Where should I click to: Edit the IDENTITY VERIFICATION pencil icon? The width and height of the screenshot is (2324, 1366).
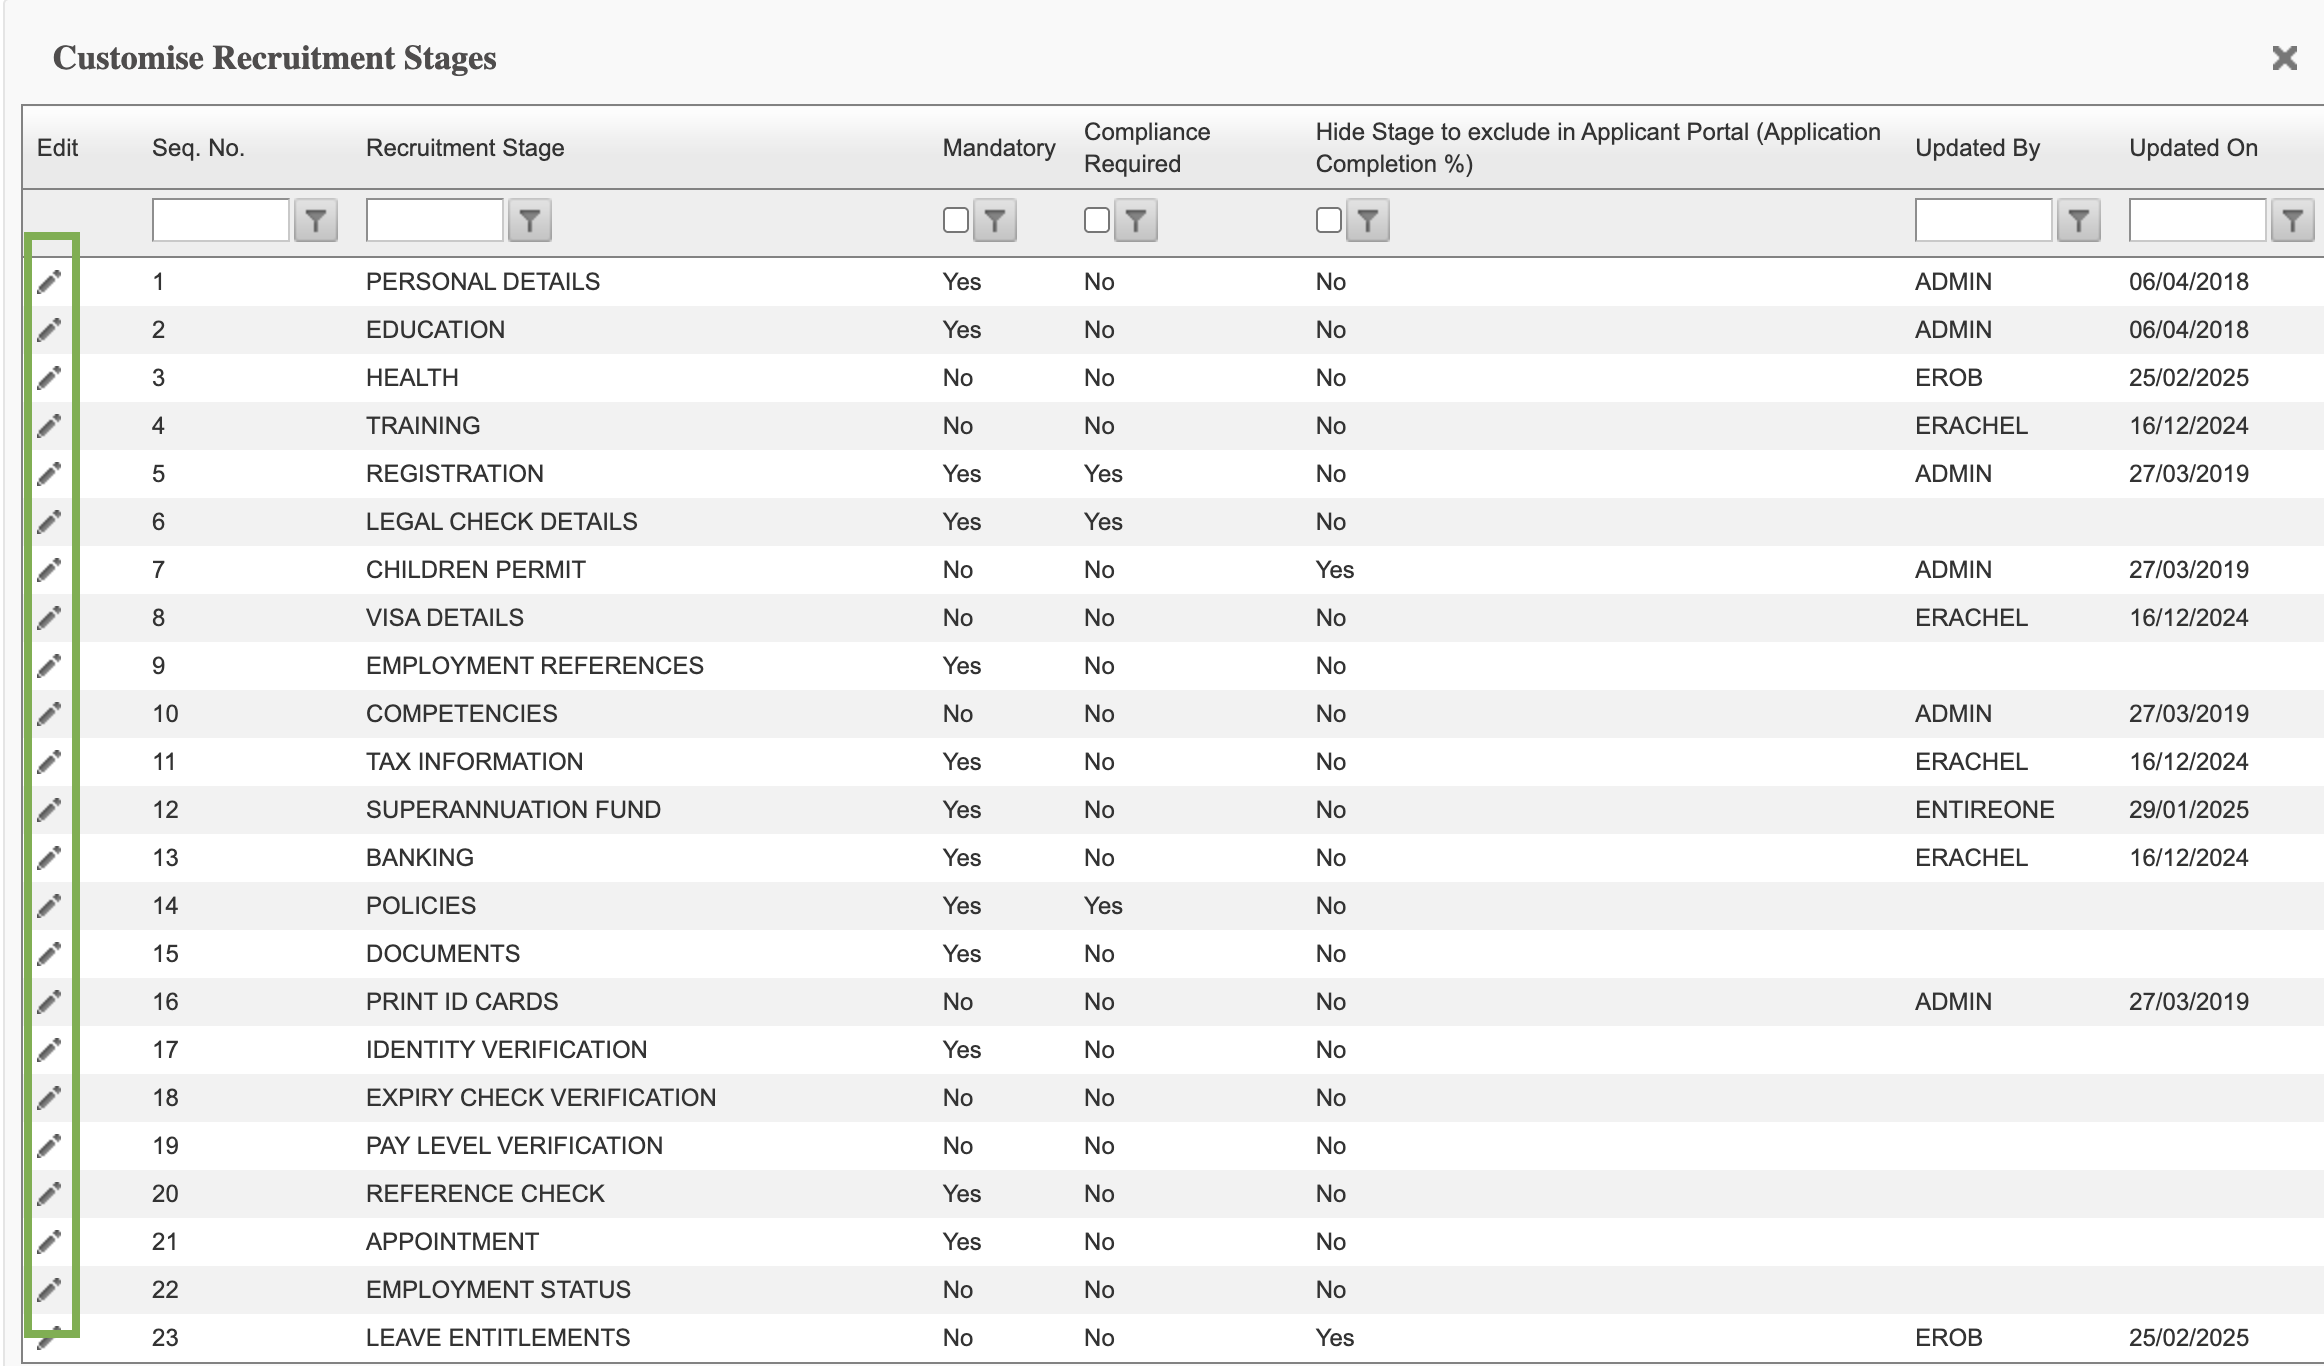[49, 1050]
